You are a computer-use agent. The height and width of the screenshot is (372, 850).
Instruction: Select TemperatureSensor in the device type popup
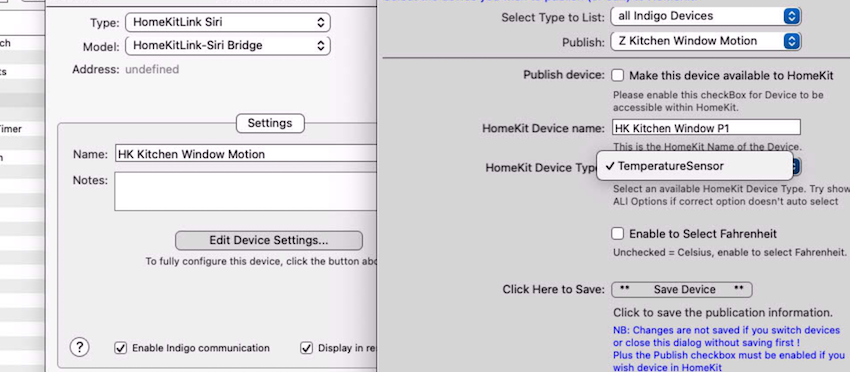click(x=694, y=166)
